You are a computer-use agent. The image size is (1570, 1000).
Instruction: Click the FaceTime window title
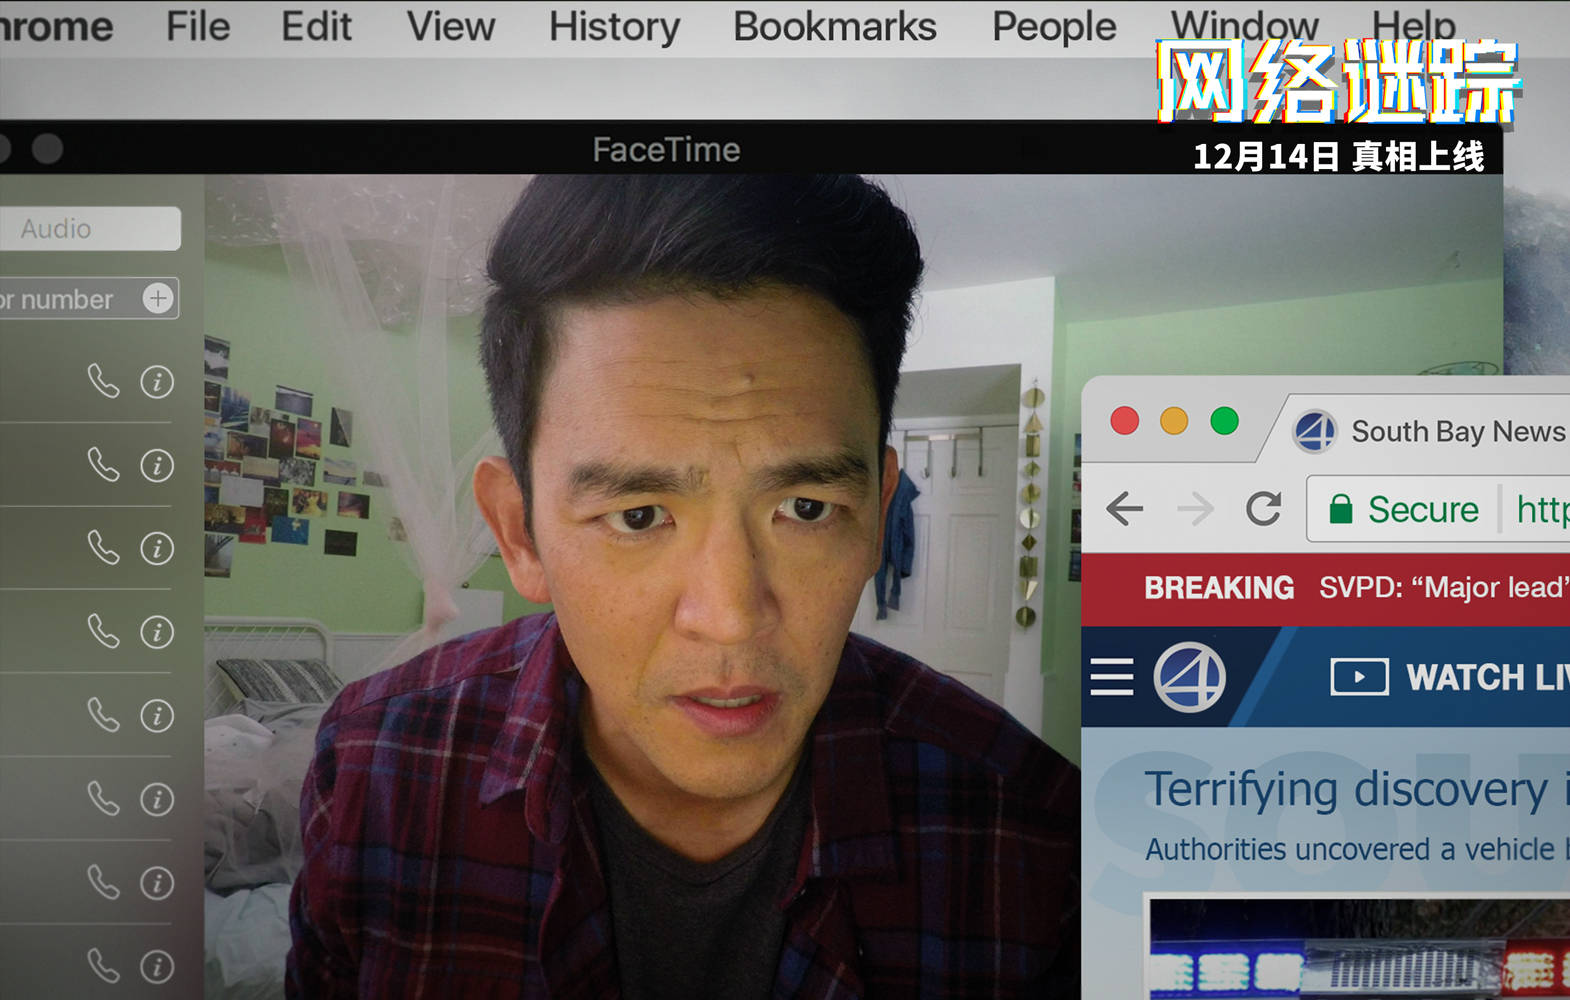pos(666,150)
